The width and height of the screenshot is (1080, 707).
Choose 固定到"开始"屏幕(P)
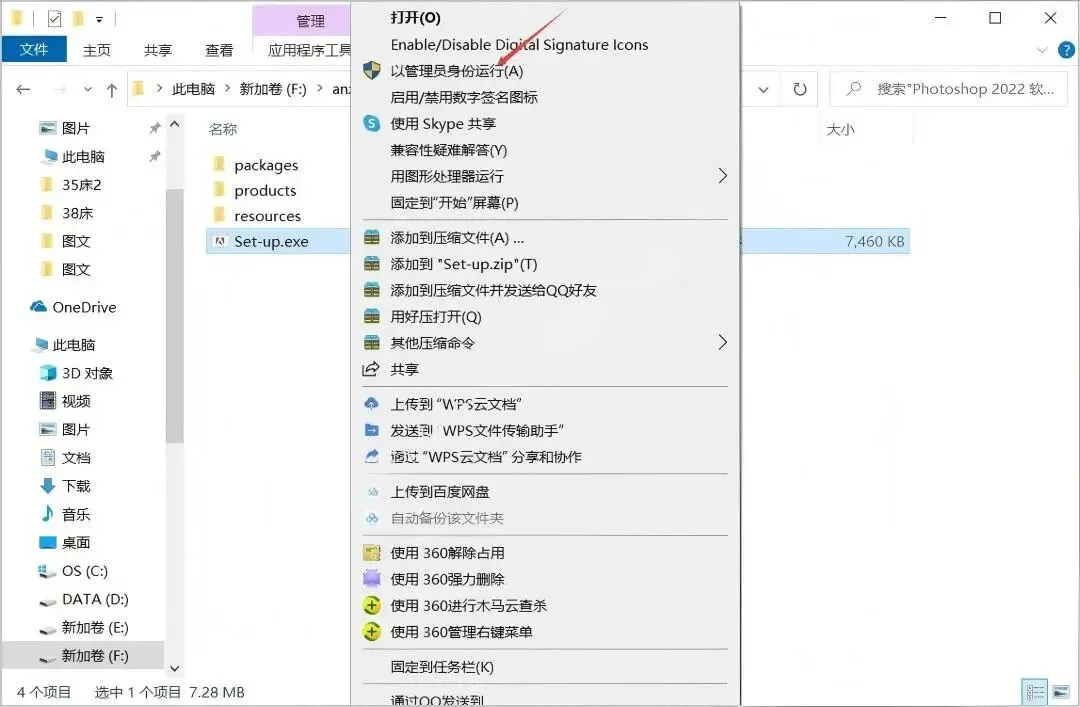tap(454, 203)
